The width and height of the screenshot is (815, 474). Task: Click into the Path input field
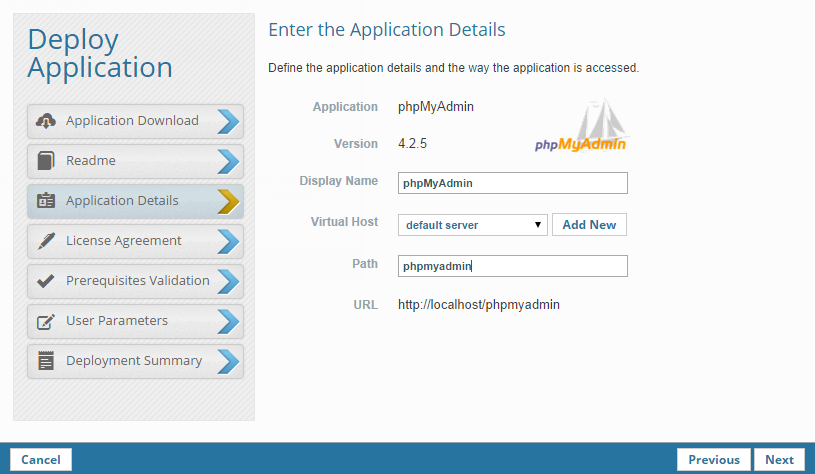[512, 266]
